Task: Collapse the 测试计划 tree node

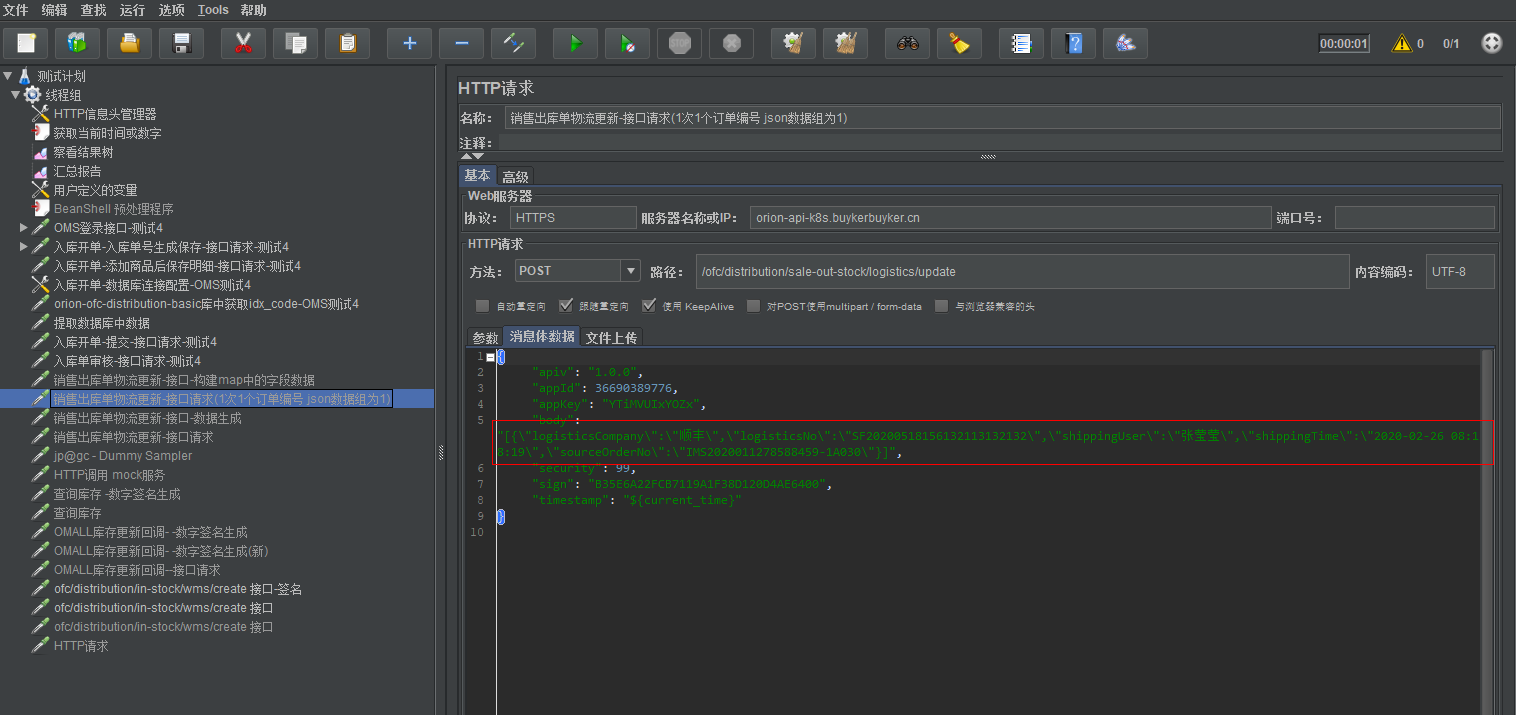Action: (x=8, y=76)
